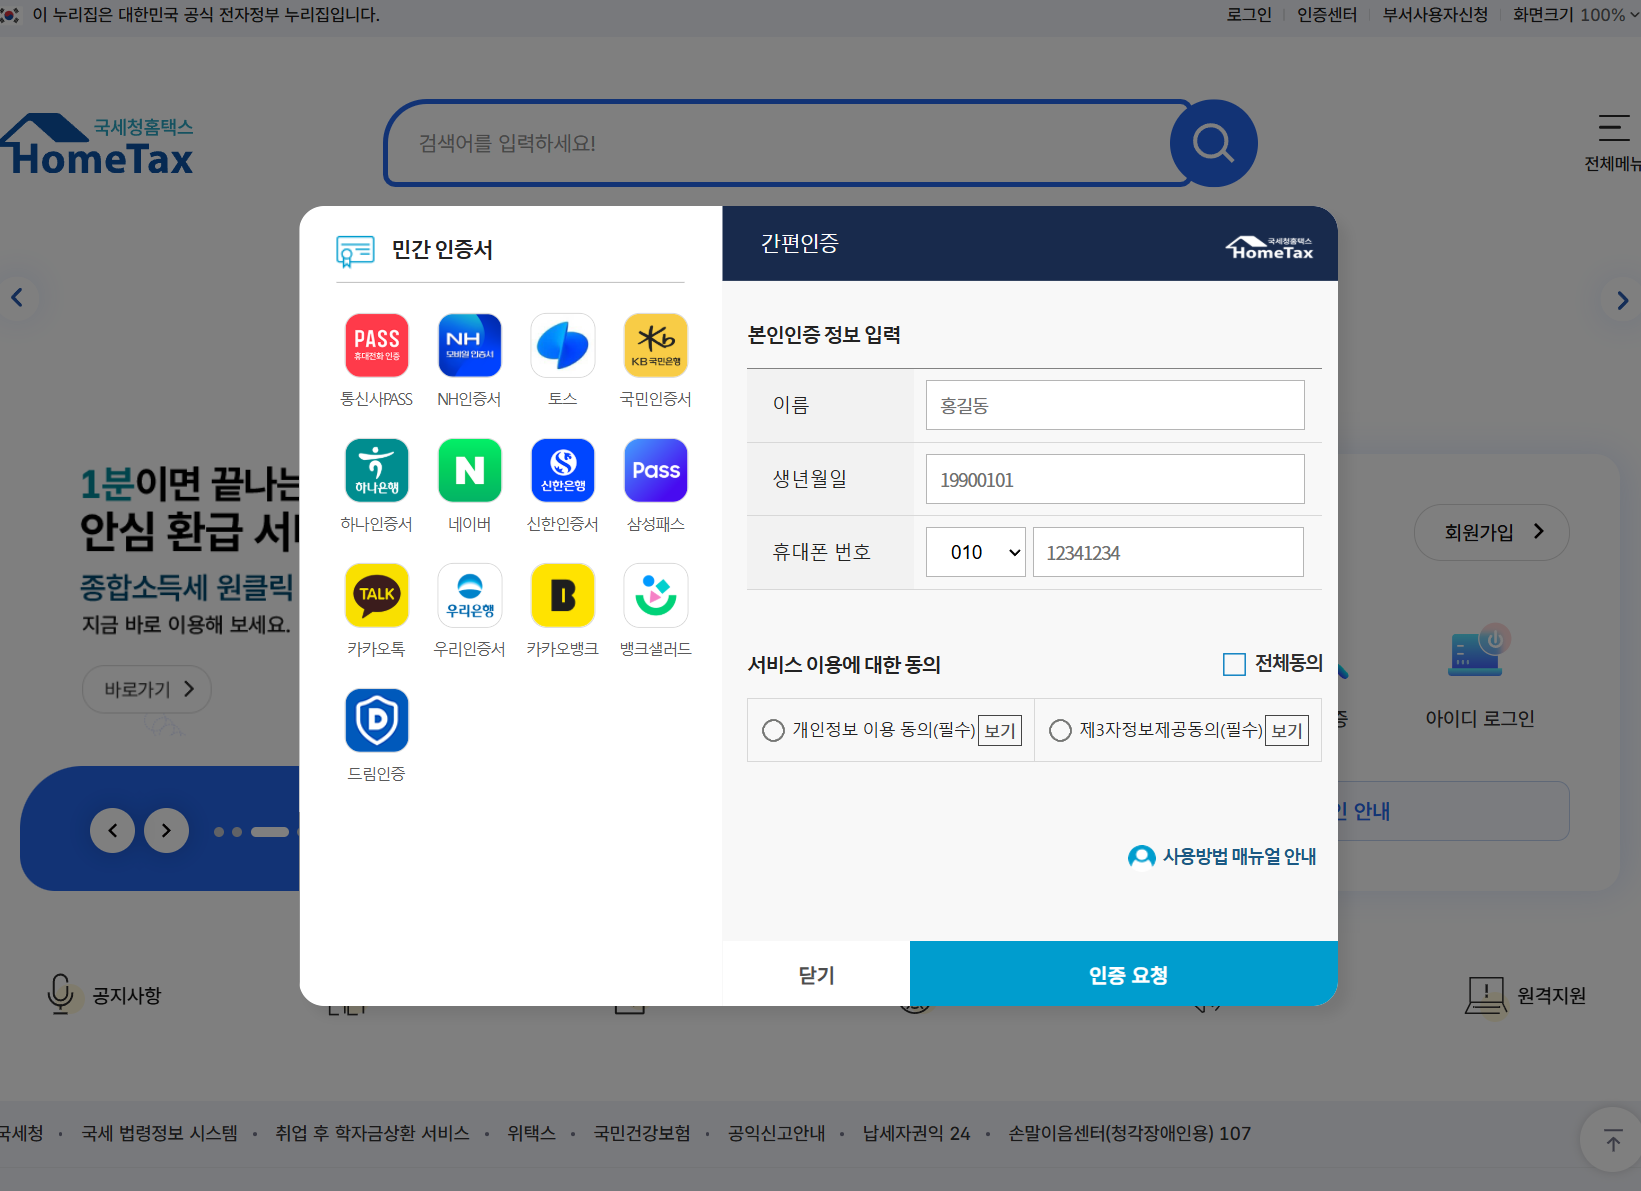
Task: Go to next banner with right arrow
Action: 1622,300
